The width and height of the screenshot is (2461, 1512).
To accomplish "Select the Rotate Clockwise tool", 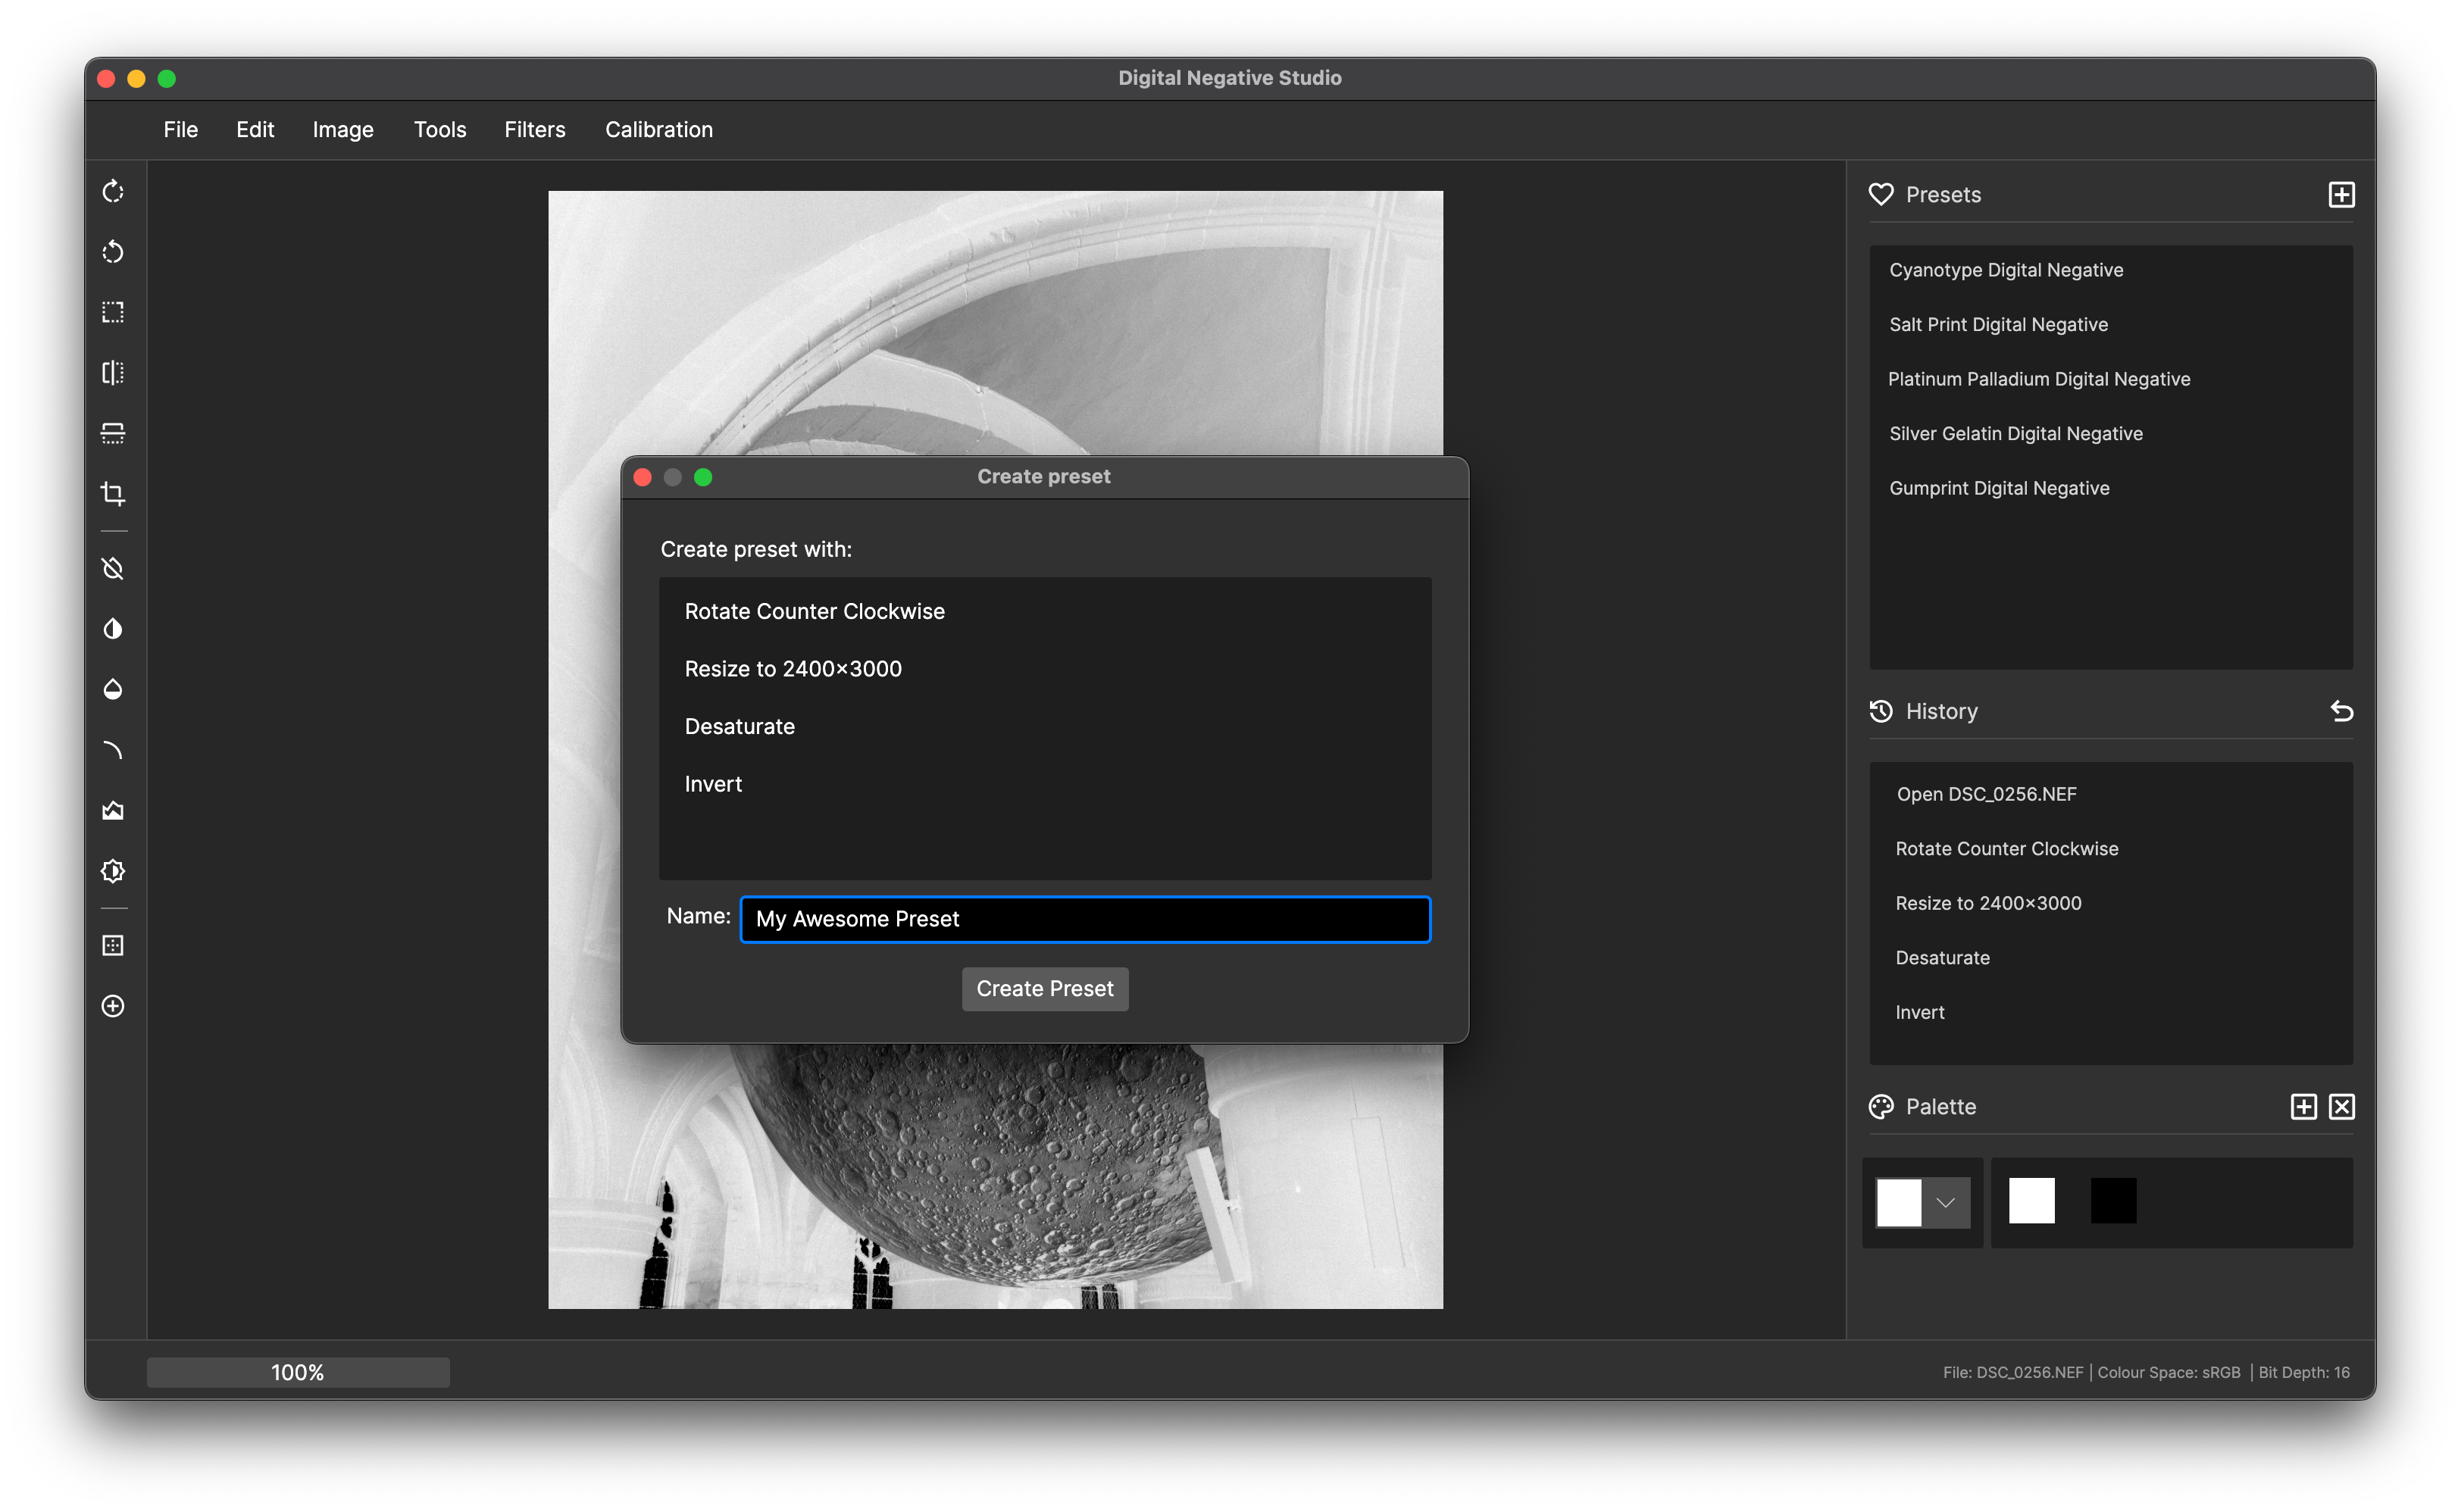I will click(x=112, y=191).
